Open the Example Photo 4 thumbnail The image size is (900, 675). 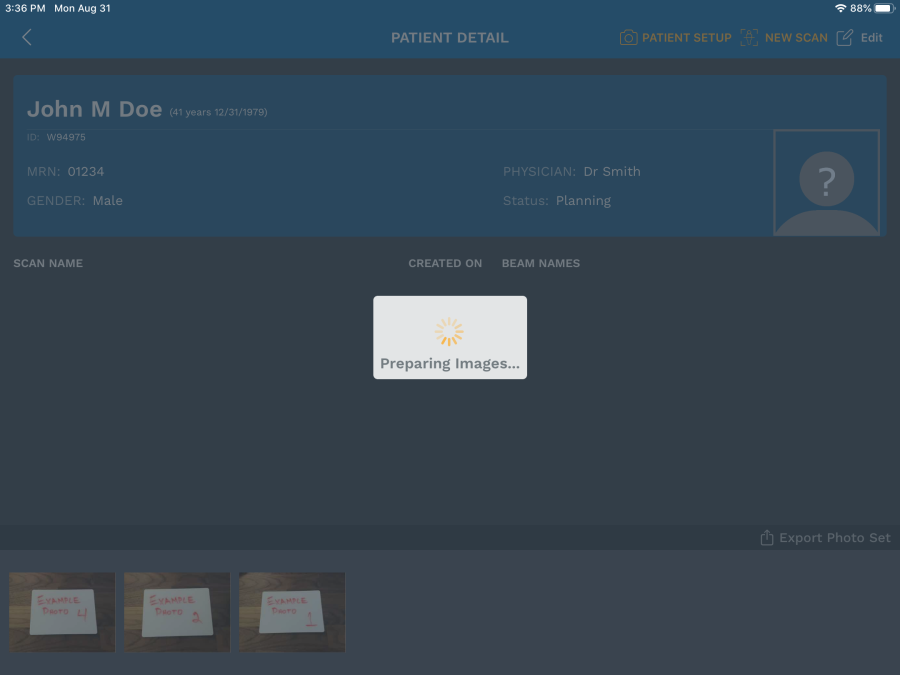coord(62,612)
